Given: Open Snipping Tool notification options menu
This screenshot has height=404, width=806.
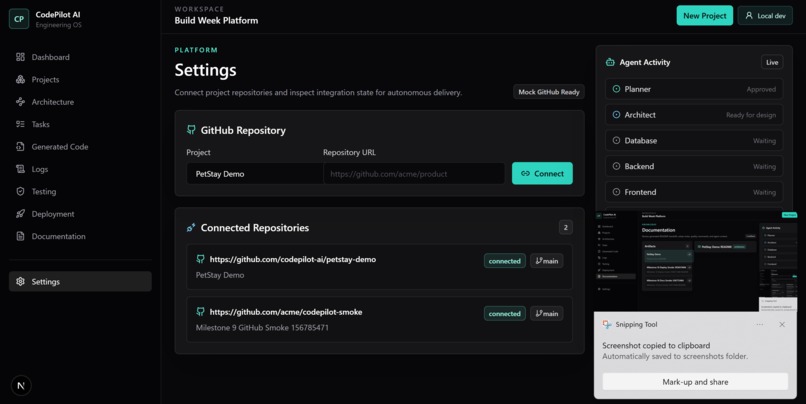Looking at the screenshot, I should (760, 324).
